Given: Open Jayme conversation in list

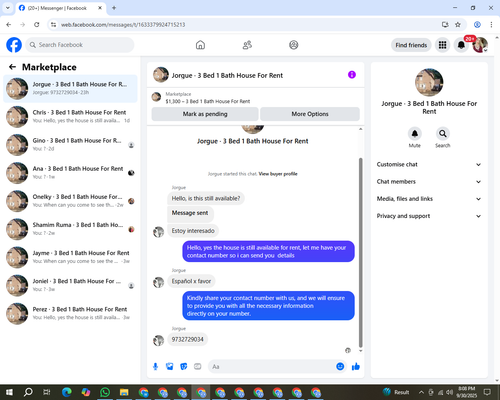Looking at the screenshot, I should click(x=70, y=257).
